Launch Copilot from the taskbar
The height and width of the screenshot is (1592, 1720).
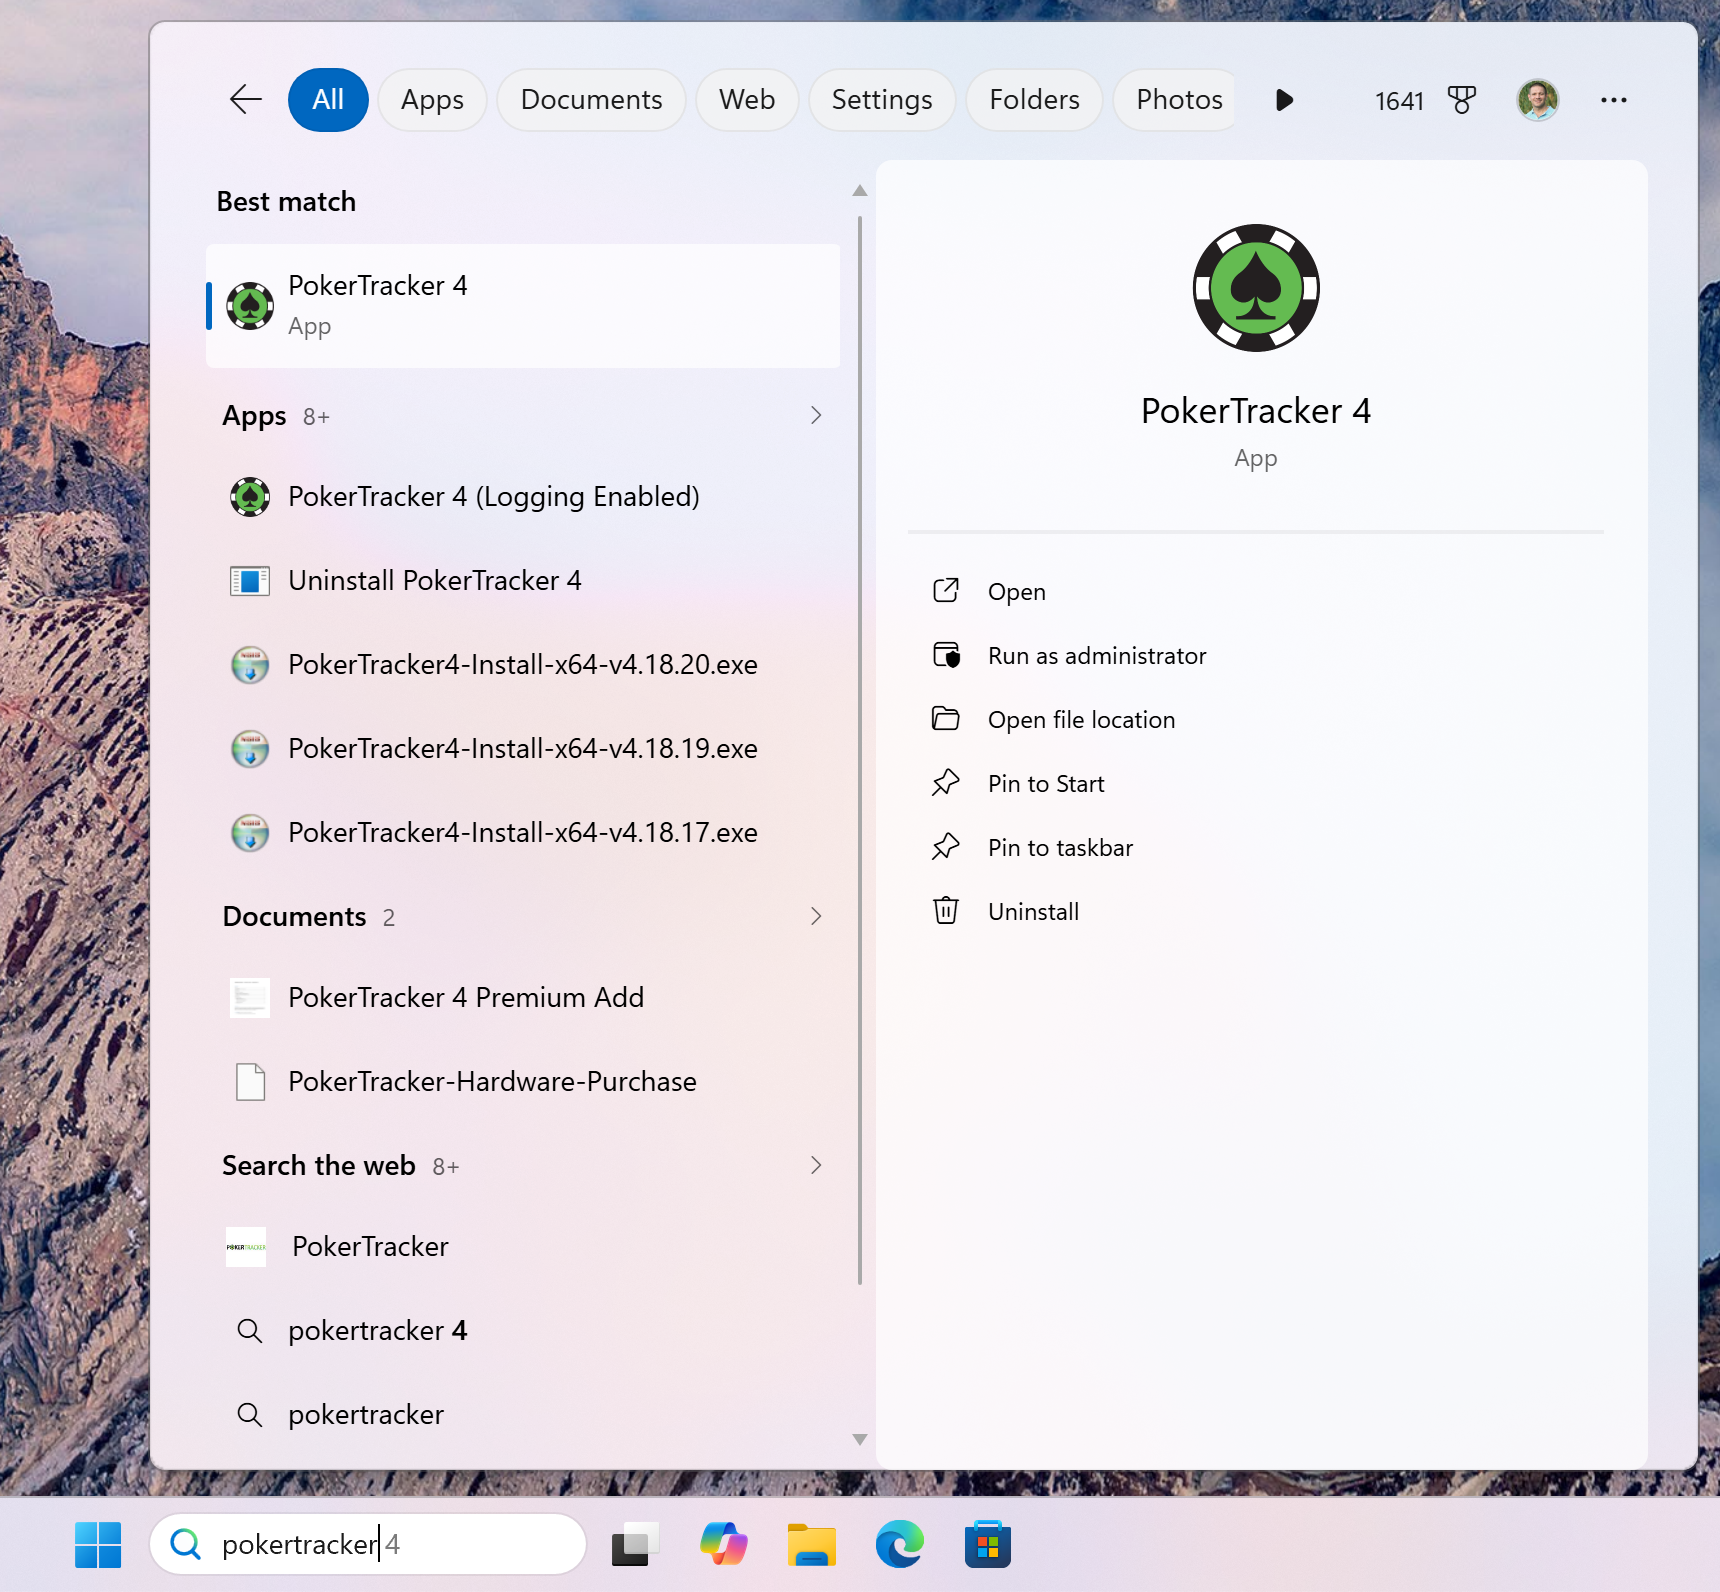[x=724, y=1545]
